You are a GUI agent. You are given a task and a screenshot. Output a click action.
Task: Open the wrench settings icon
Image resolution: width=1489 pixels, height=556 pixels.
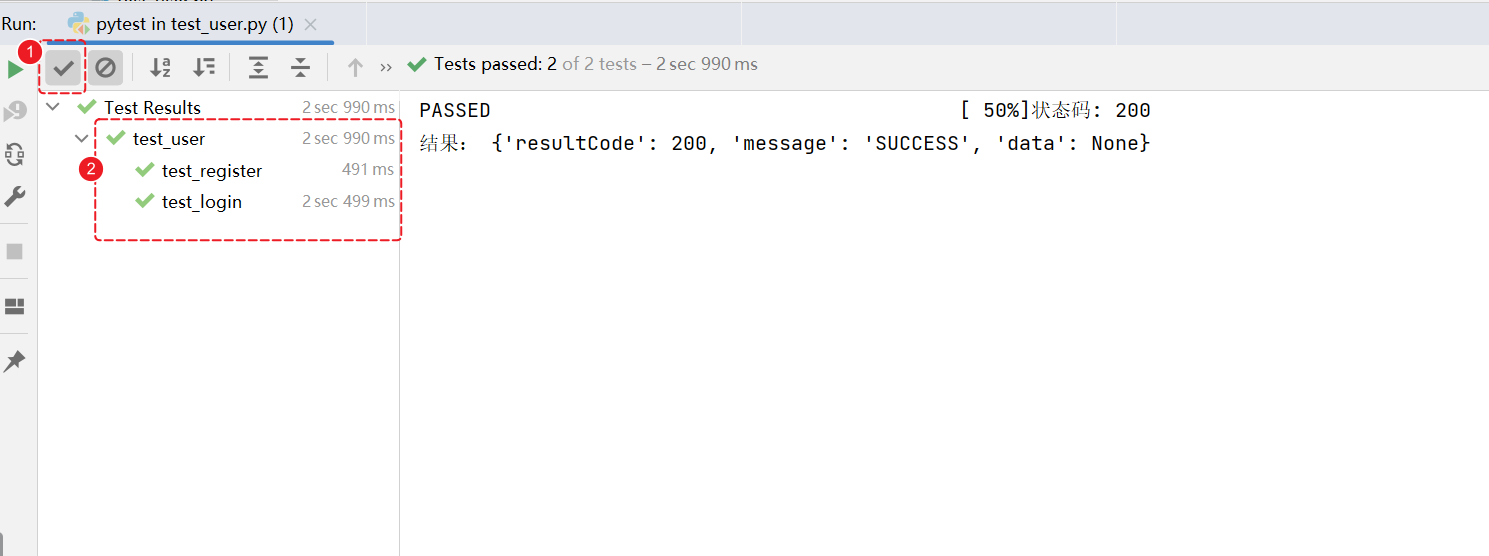point(15,196)
